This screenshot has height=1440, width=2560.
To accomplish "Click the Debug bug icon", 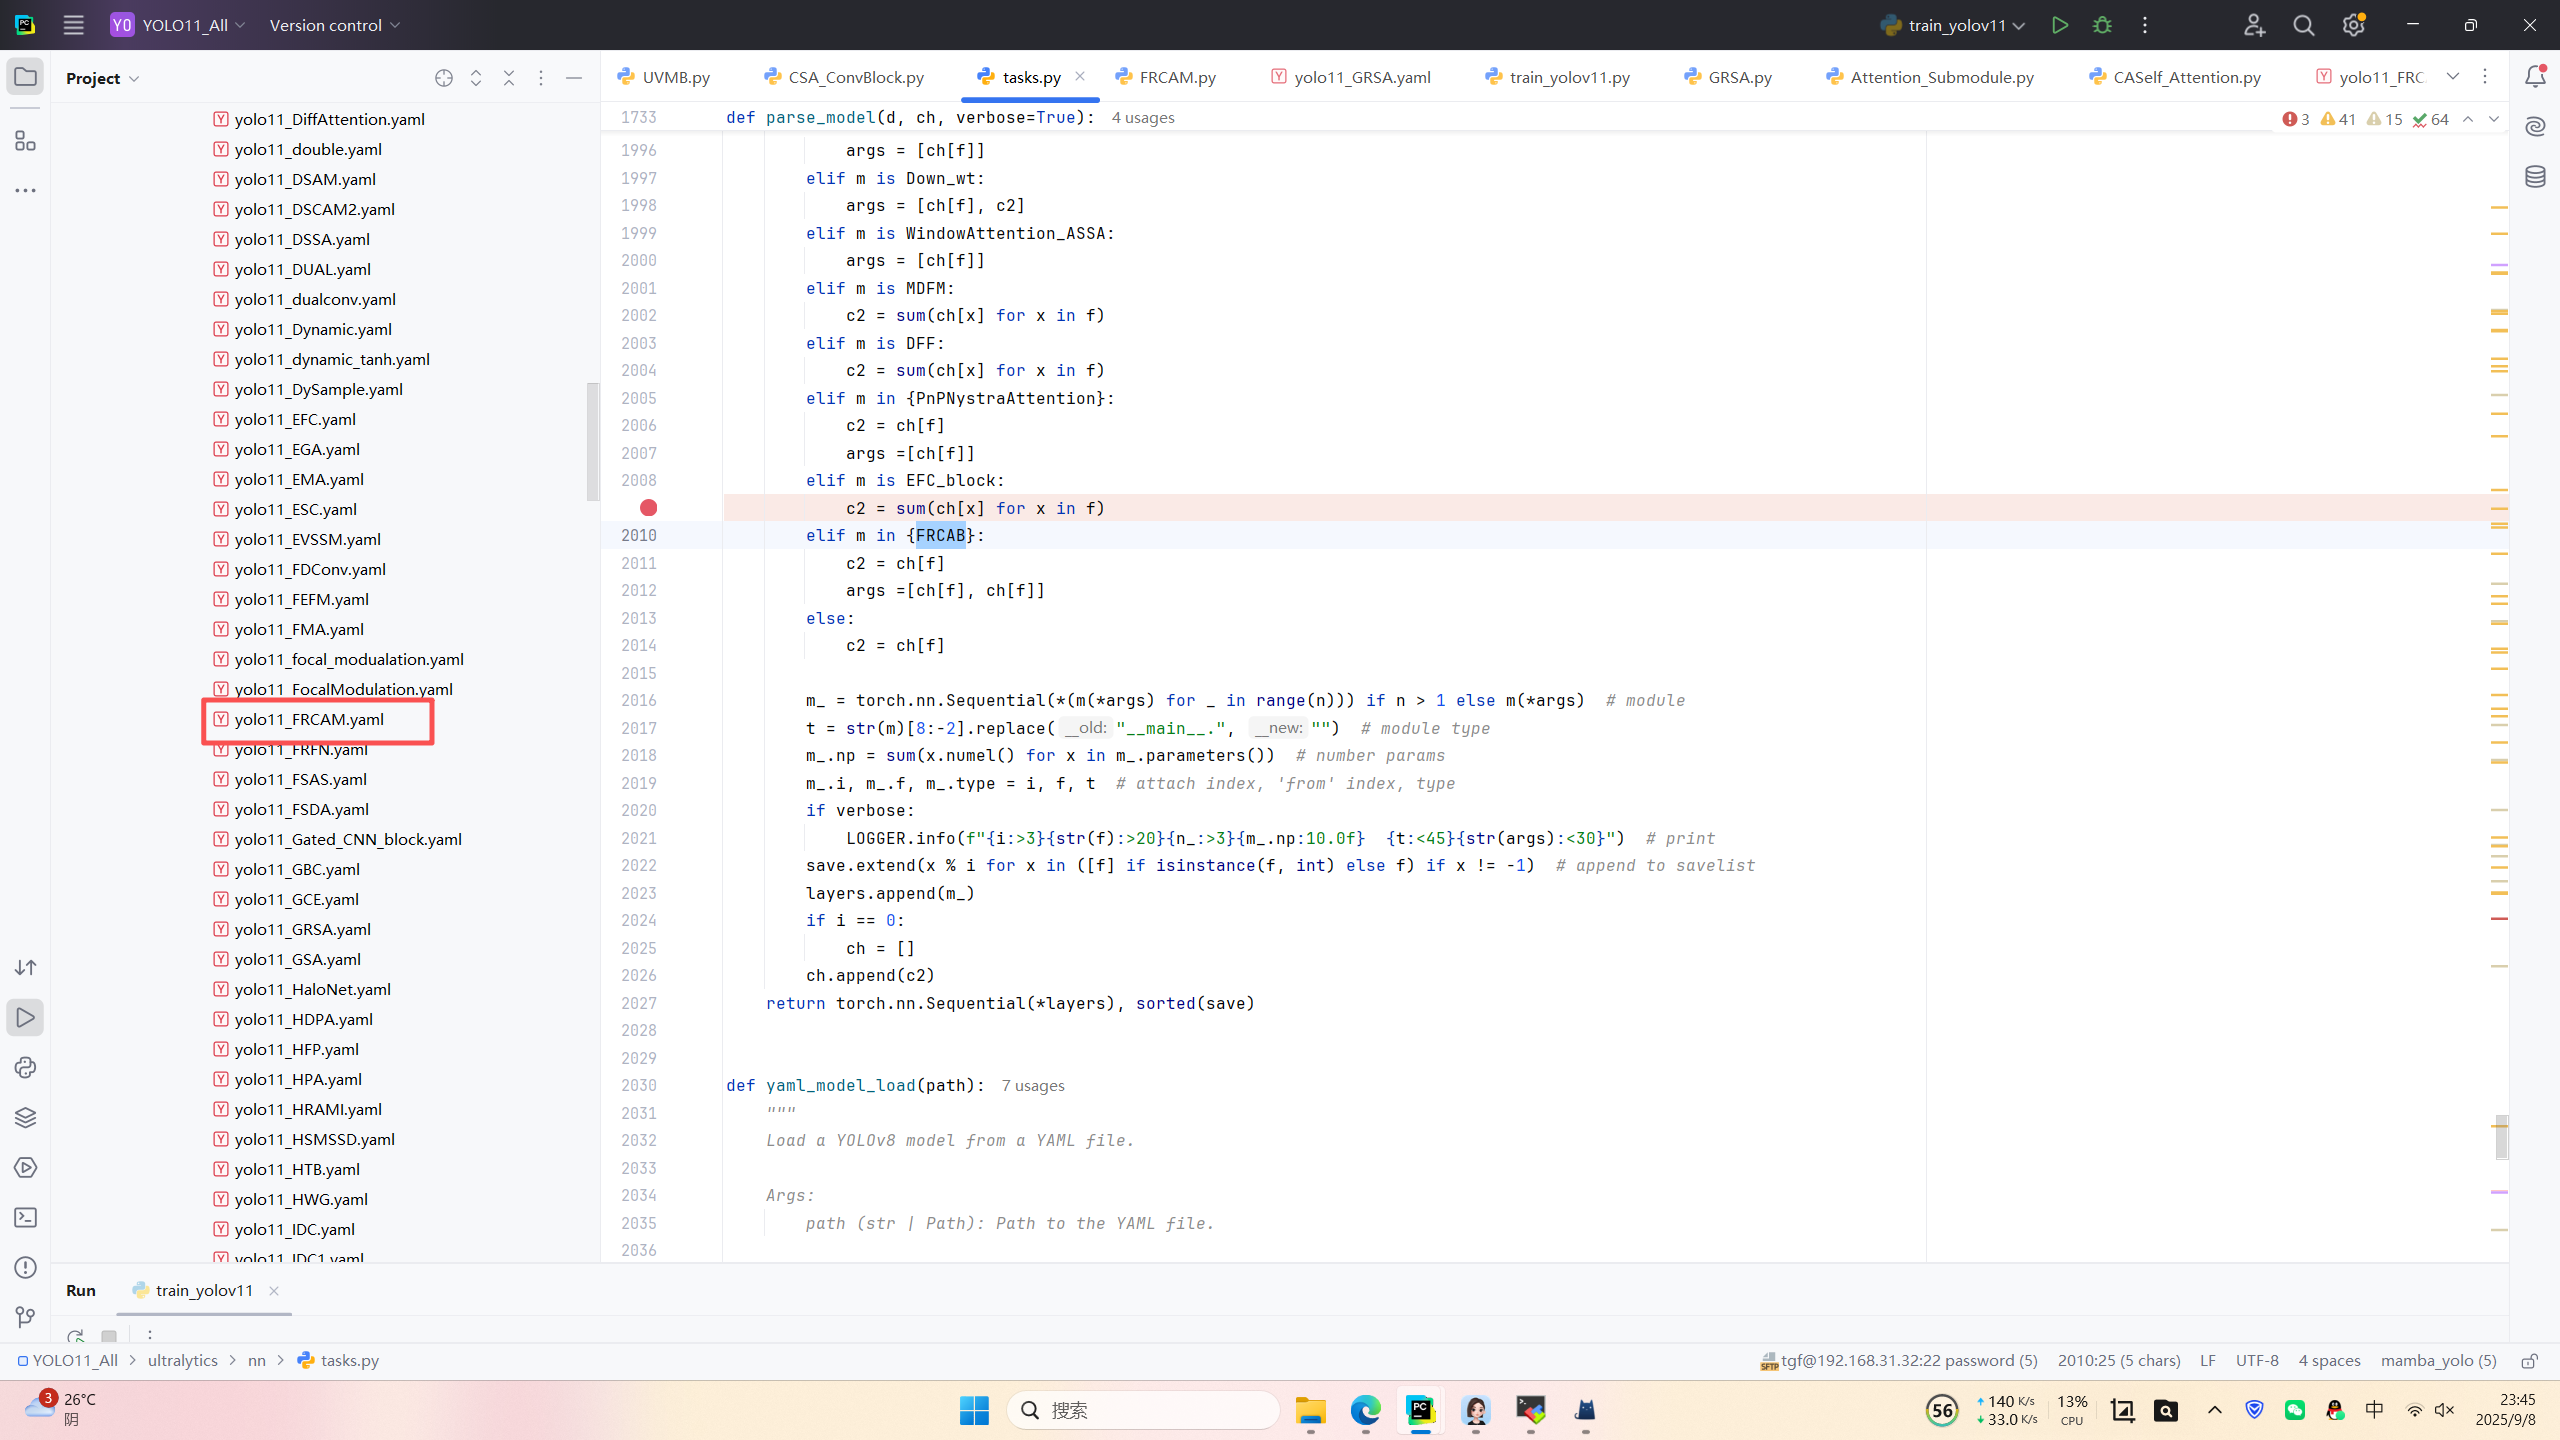I will (2102, 25).
